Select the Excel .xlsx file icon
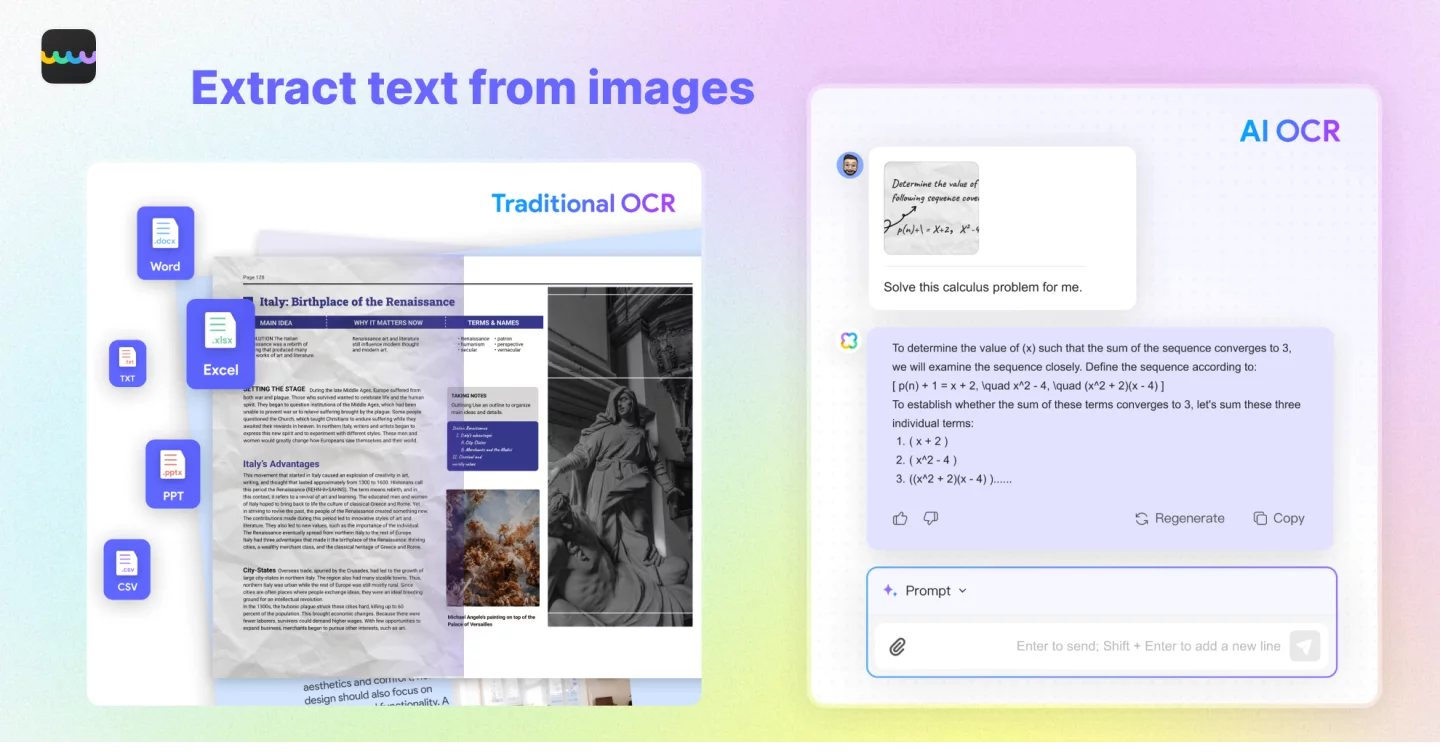The image size is (1440, 753). pyautogui.click(x=220, y=344)
